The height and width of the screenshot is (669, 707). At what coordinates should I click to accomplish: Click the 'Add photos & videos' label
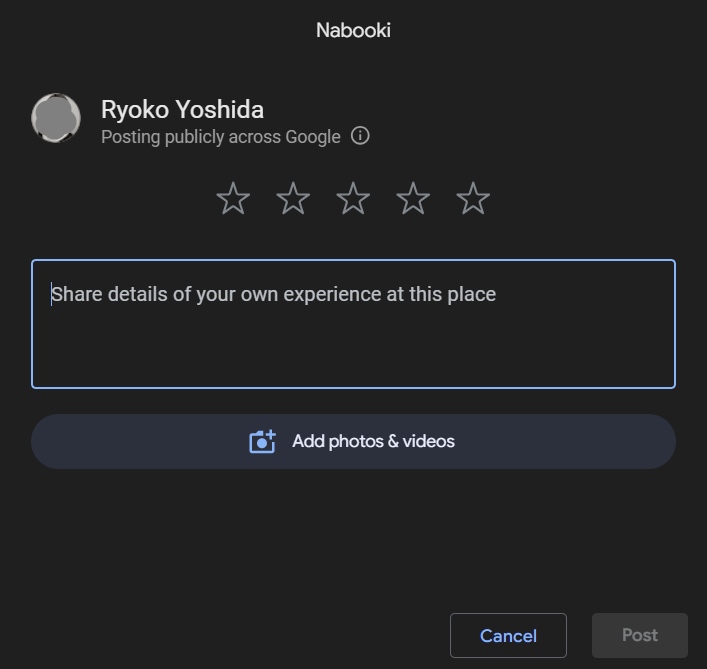[x=373, y=441]
